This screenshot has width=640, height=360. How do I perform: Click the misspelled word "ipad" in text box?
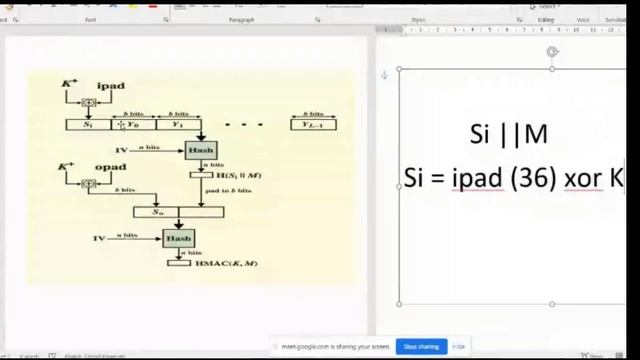tap(477, 178)
